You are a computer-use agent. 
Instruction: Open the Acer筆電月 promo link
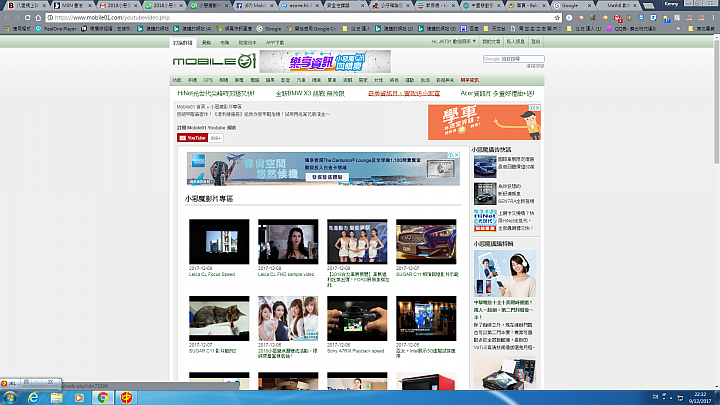point(497,93)
